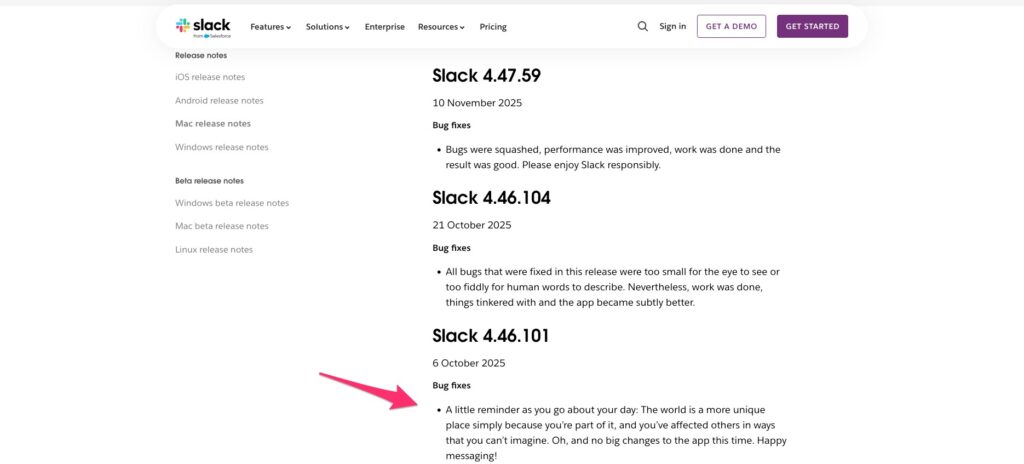This screenshot has width=1024, height=464.
Task: Open the search magnifier icon
Action: 643,26
